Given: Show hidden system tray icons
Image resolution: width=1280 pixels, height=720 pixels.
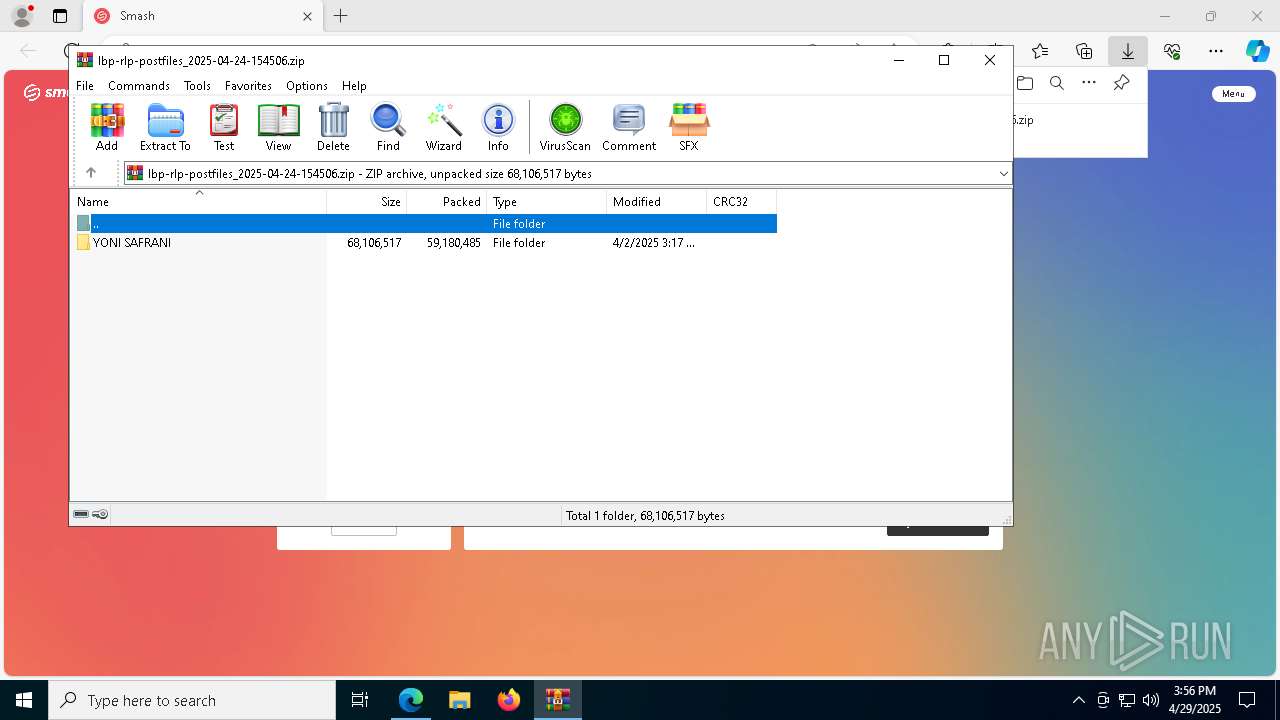Looking at the screenshot, I should tap(1078, 700).
